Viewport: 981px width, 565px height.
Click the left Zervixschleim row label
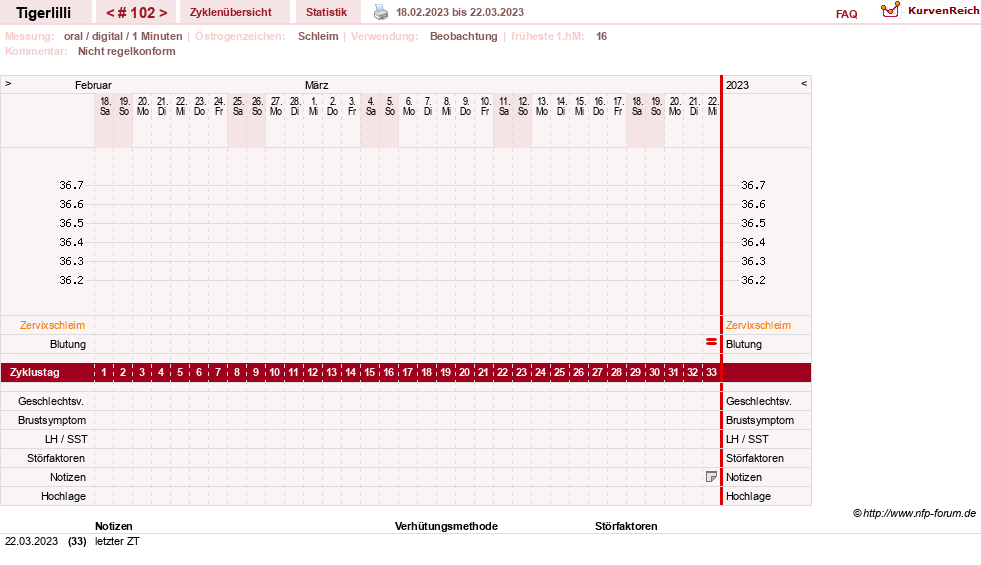52,325
